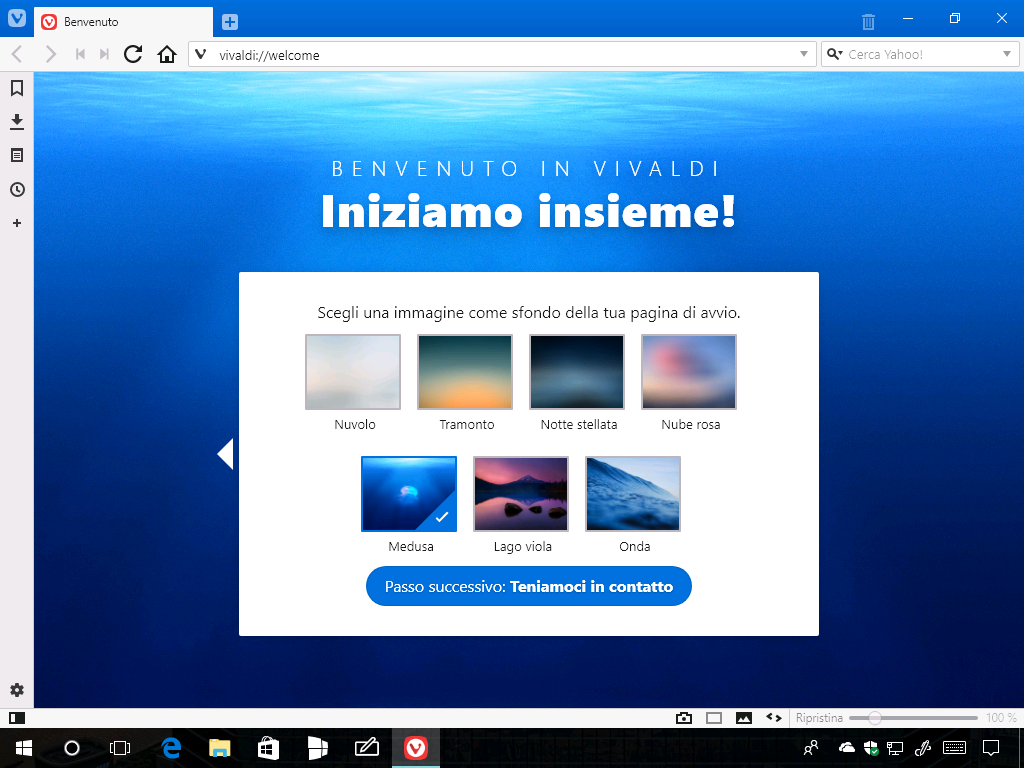Open Task View on taskbar
The width and height of the screenshot is (1024, 768).
(120, 748)
